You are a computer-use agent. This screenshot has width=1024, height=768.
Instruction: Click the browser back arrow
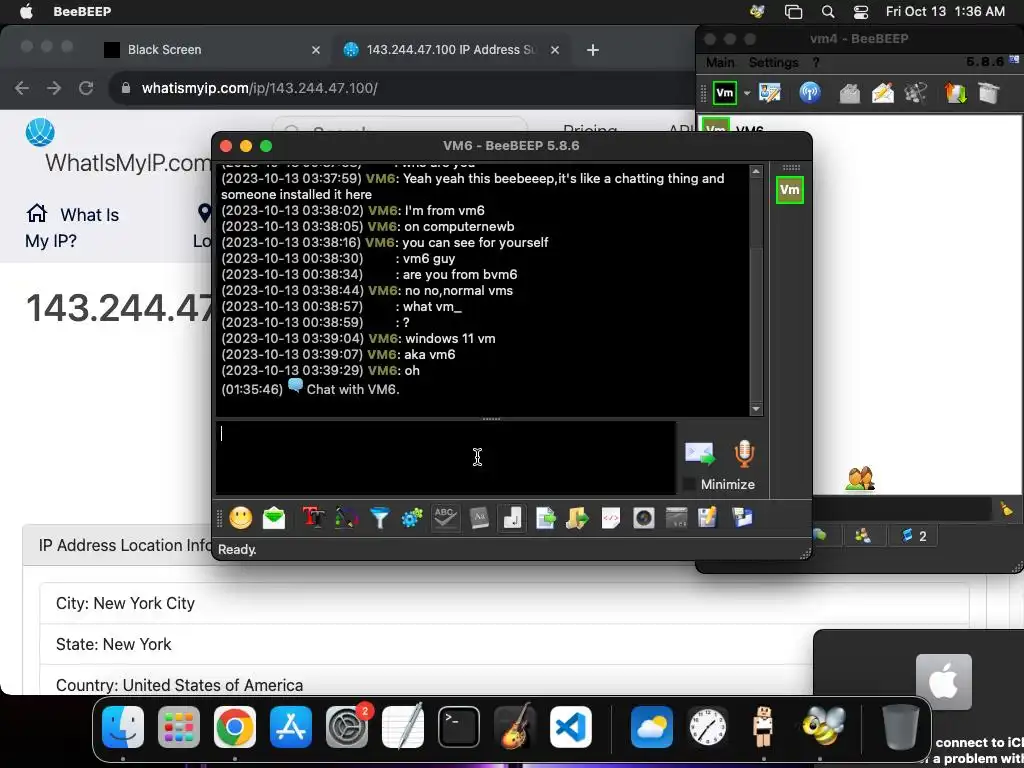(22, 88)
